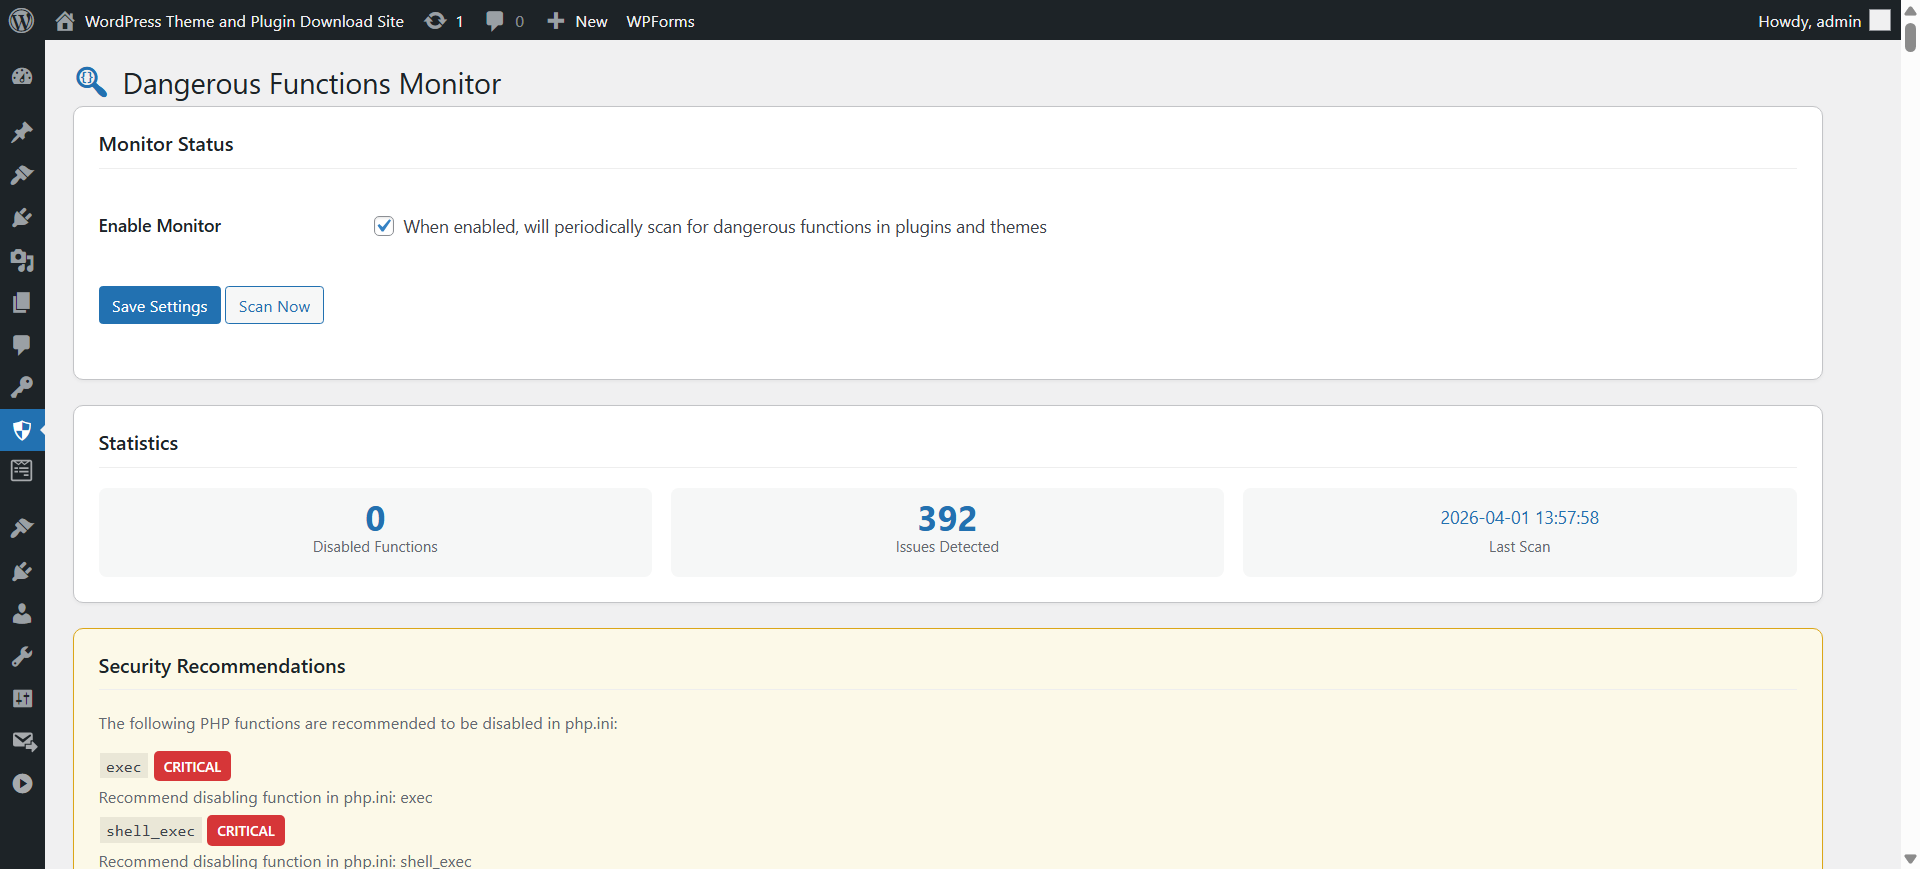Click the active shield security icon
The image size is (1920, 869).
tap(22, 431)
